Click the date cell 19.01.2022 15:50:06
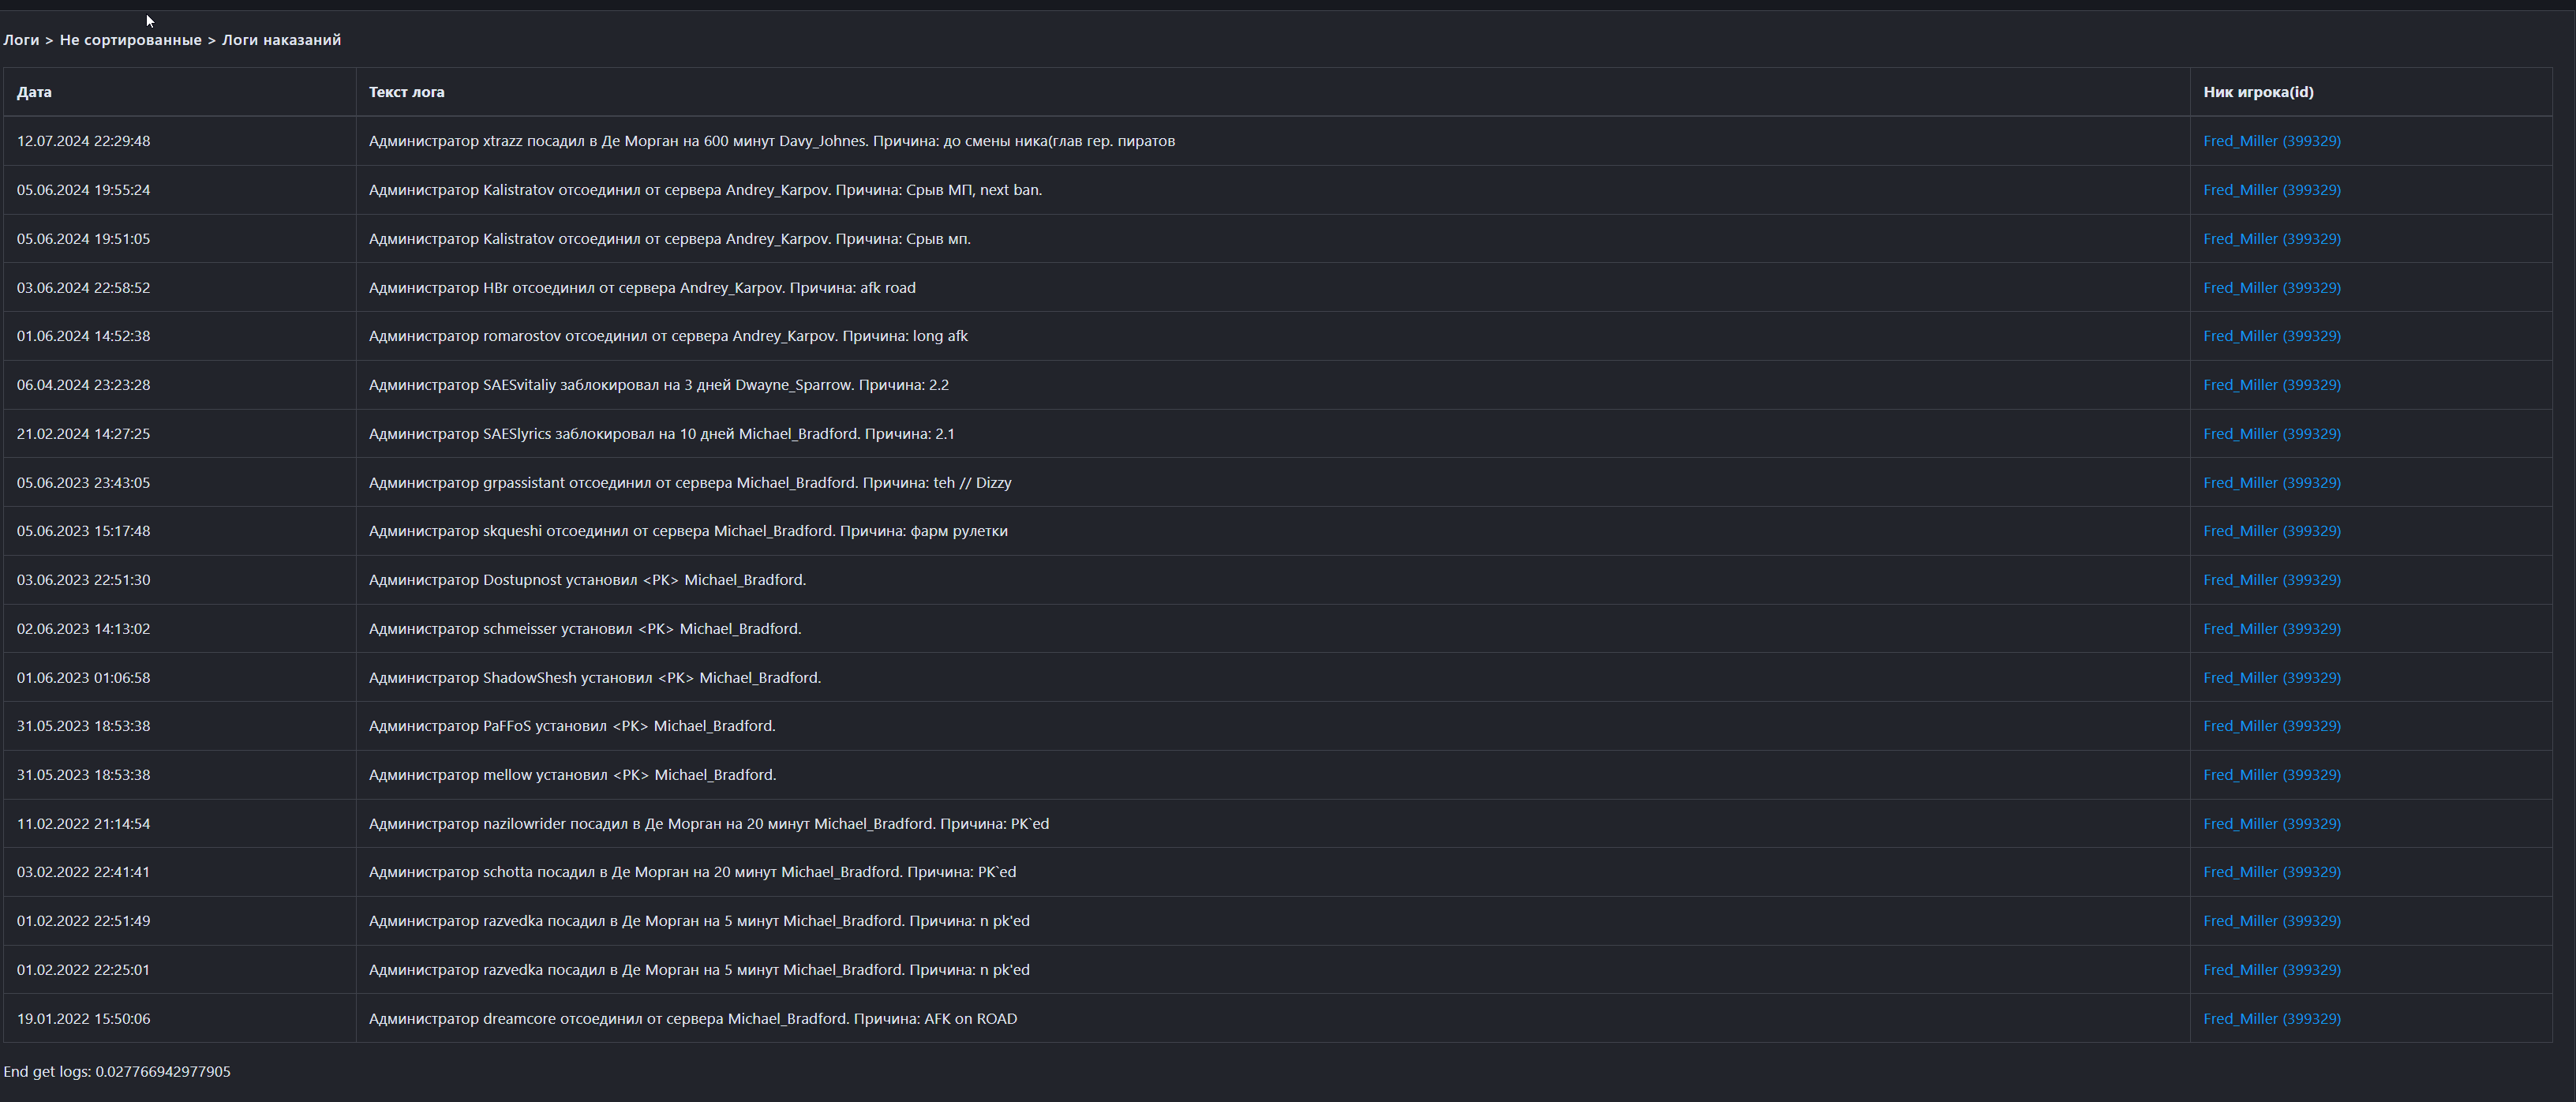 83,1019
